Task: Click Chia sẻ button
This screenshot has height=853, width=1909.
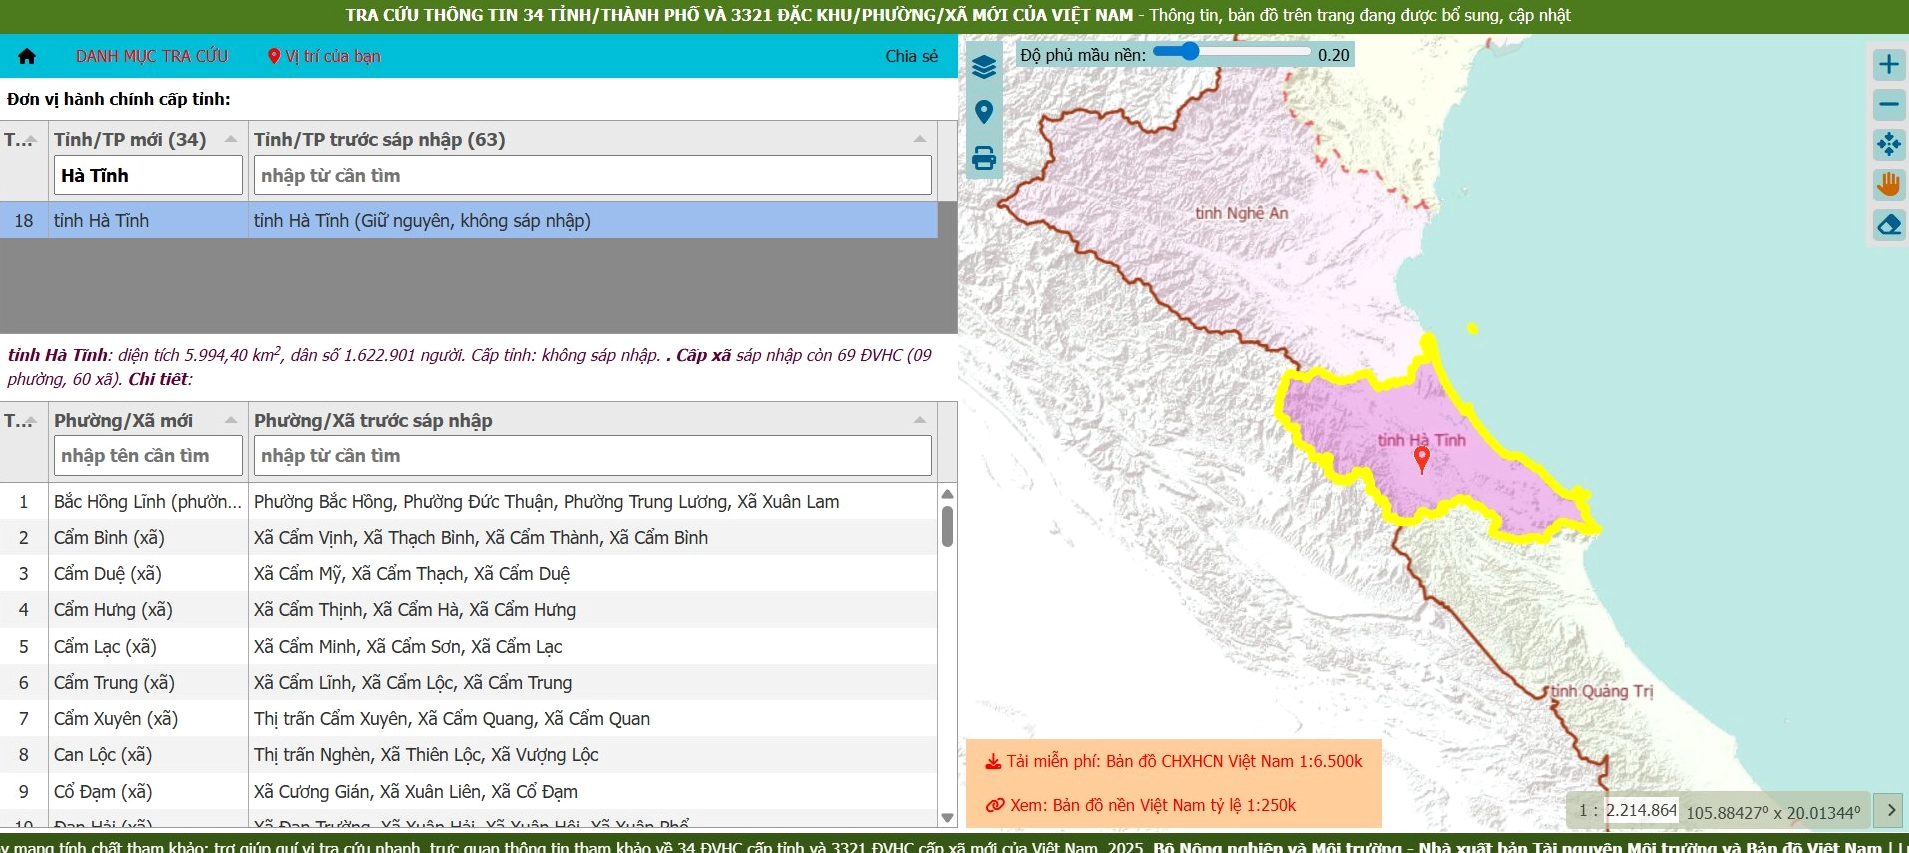Action: [911, 56]
